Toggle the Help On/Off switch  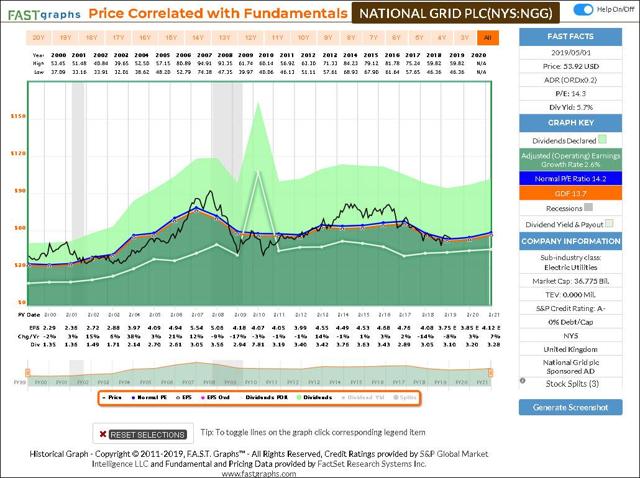[582, 9]
